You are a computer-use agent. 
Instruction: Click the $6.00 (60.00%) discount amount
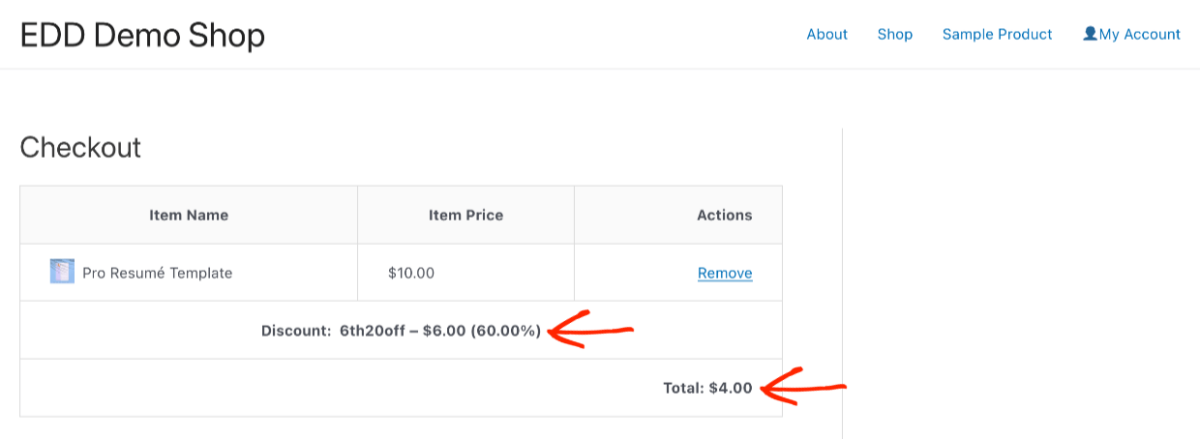(x=485, y=331)
